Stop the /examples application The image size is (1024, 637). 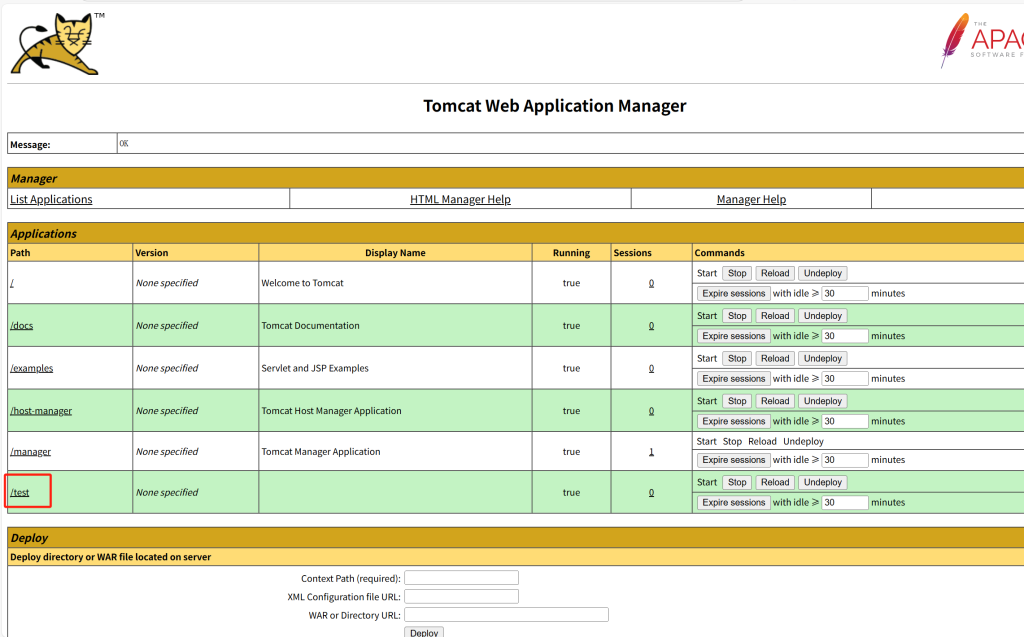[737, 358]
